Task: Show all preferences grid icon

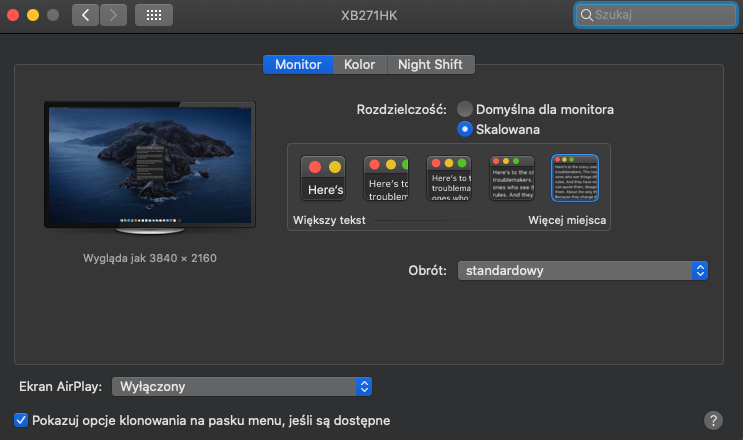Action: [153, 15]
